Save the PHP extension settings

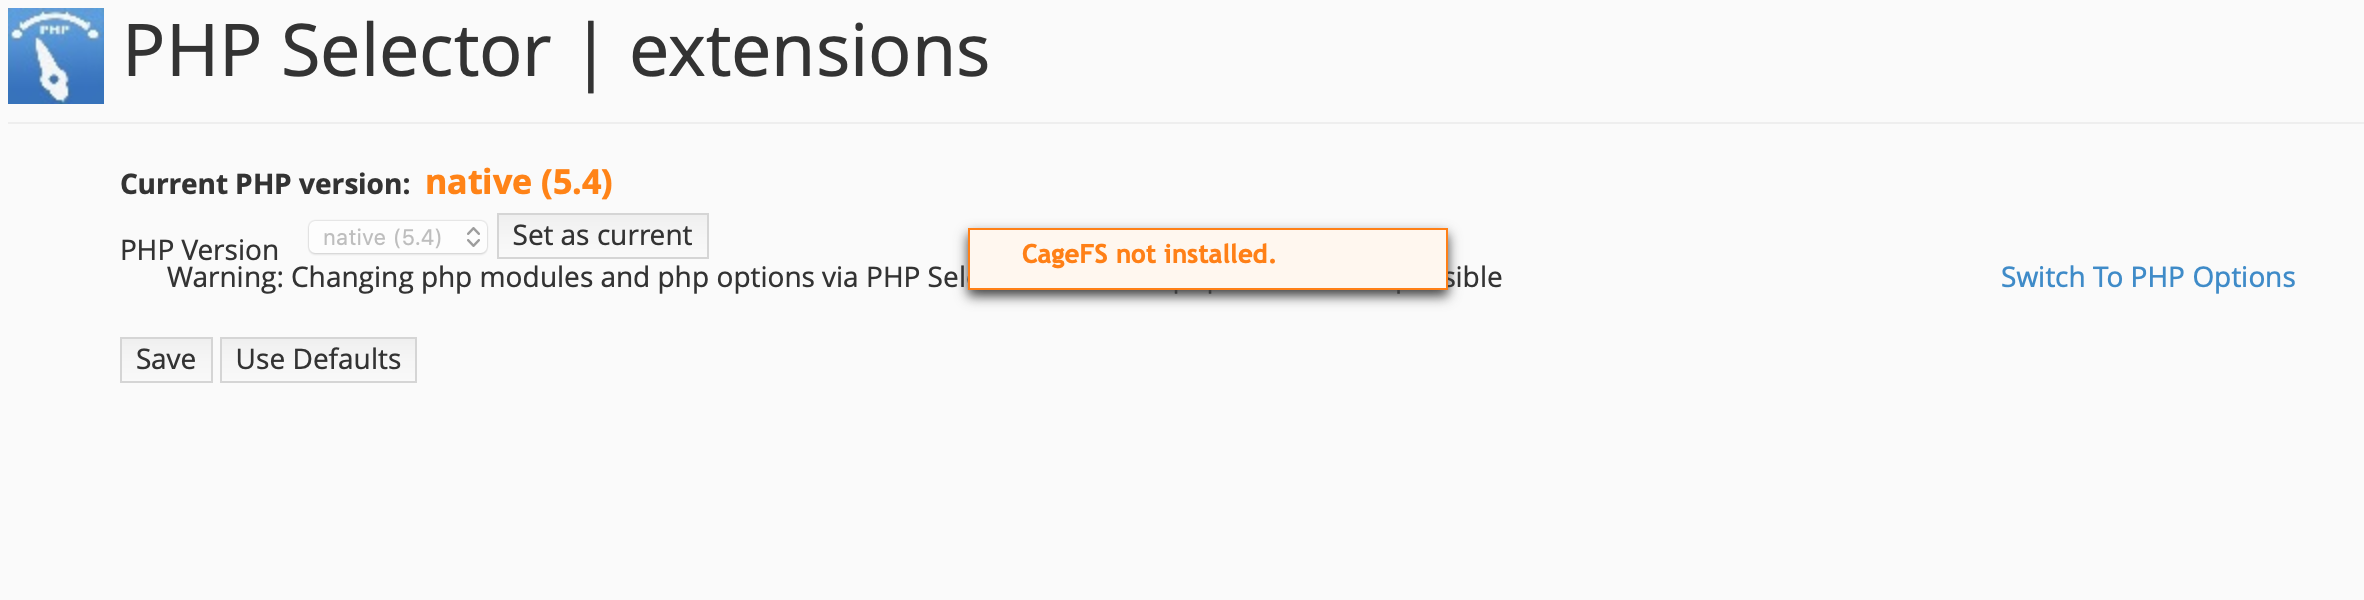pos(166,360)
